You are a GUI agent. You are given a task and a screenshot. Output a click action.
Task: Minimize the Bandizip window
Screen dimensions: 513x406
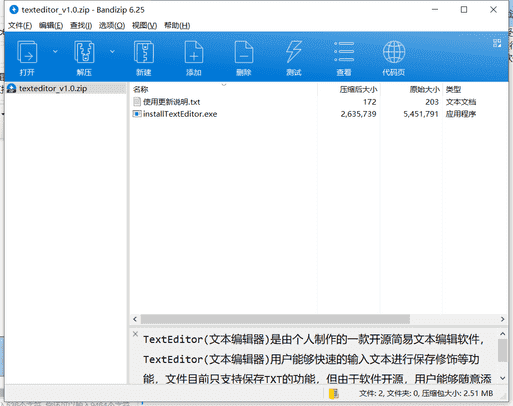click(x=435, y=10)
